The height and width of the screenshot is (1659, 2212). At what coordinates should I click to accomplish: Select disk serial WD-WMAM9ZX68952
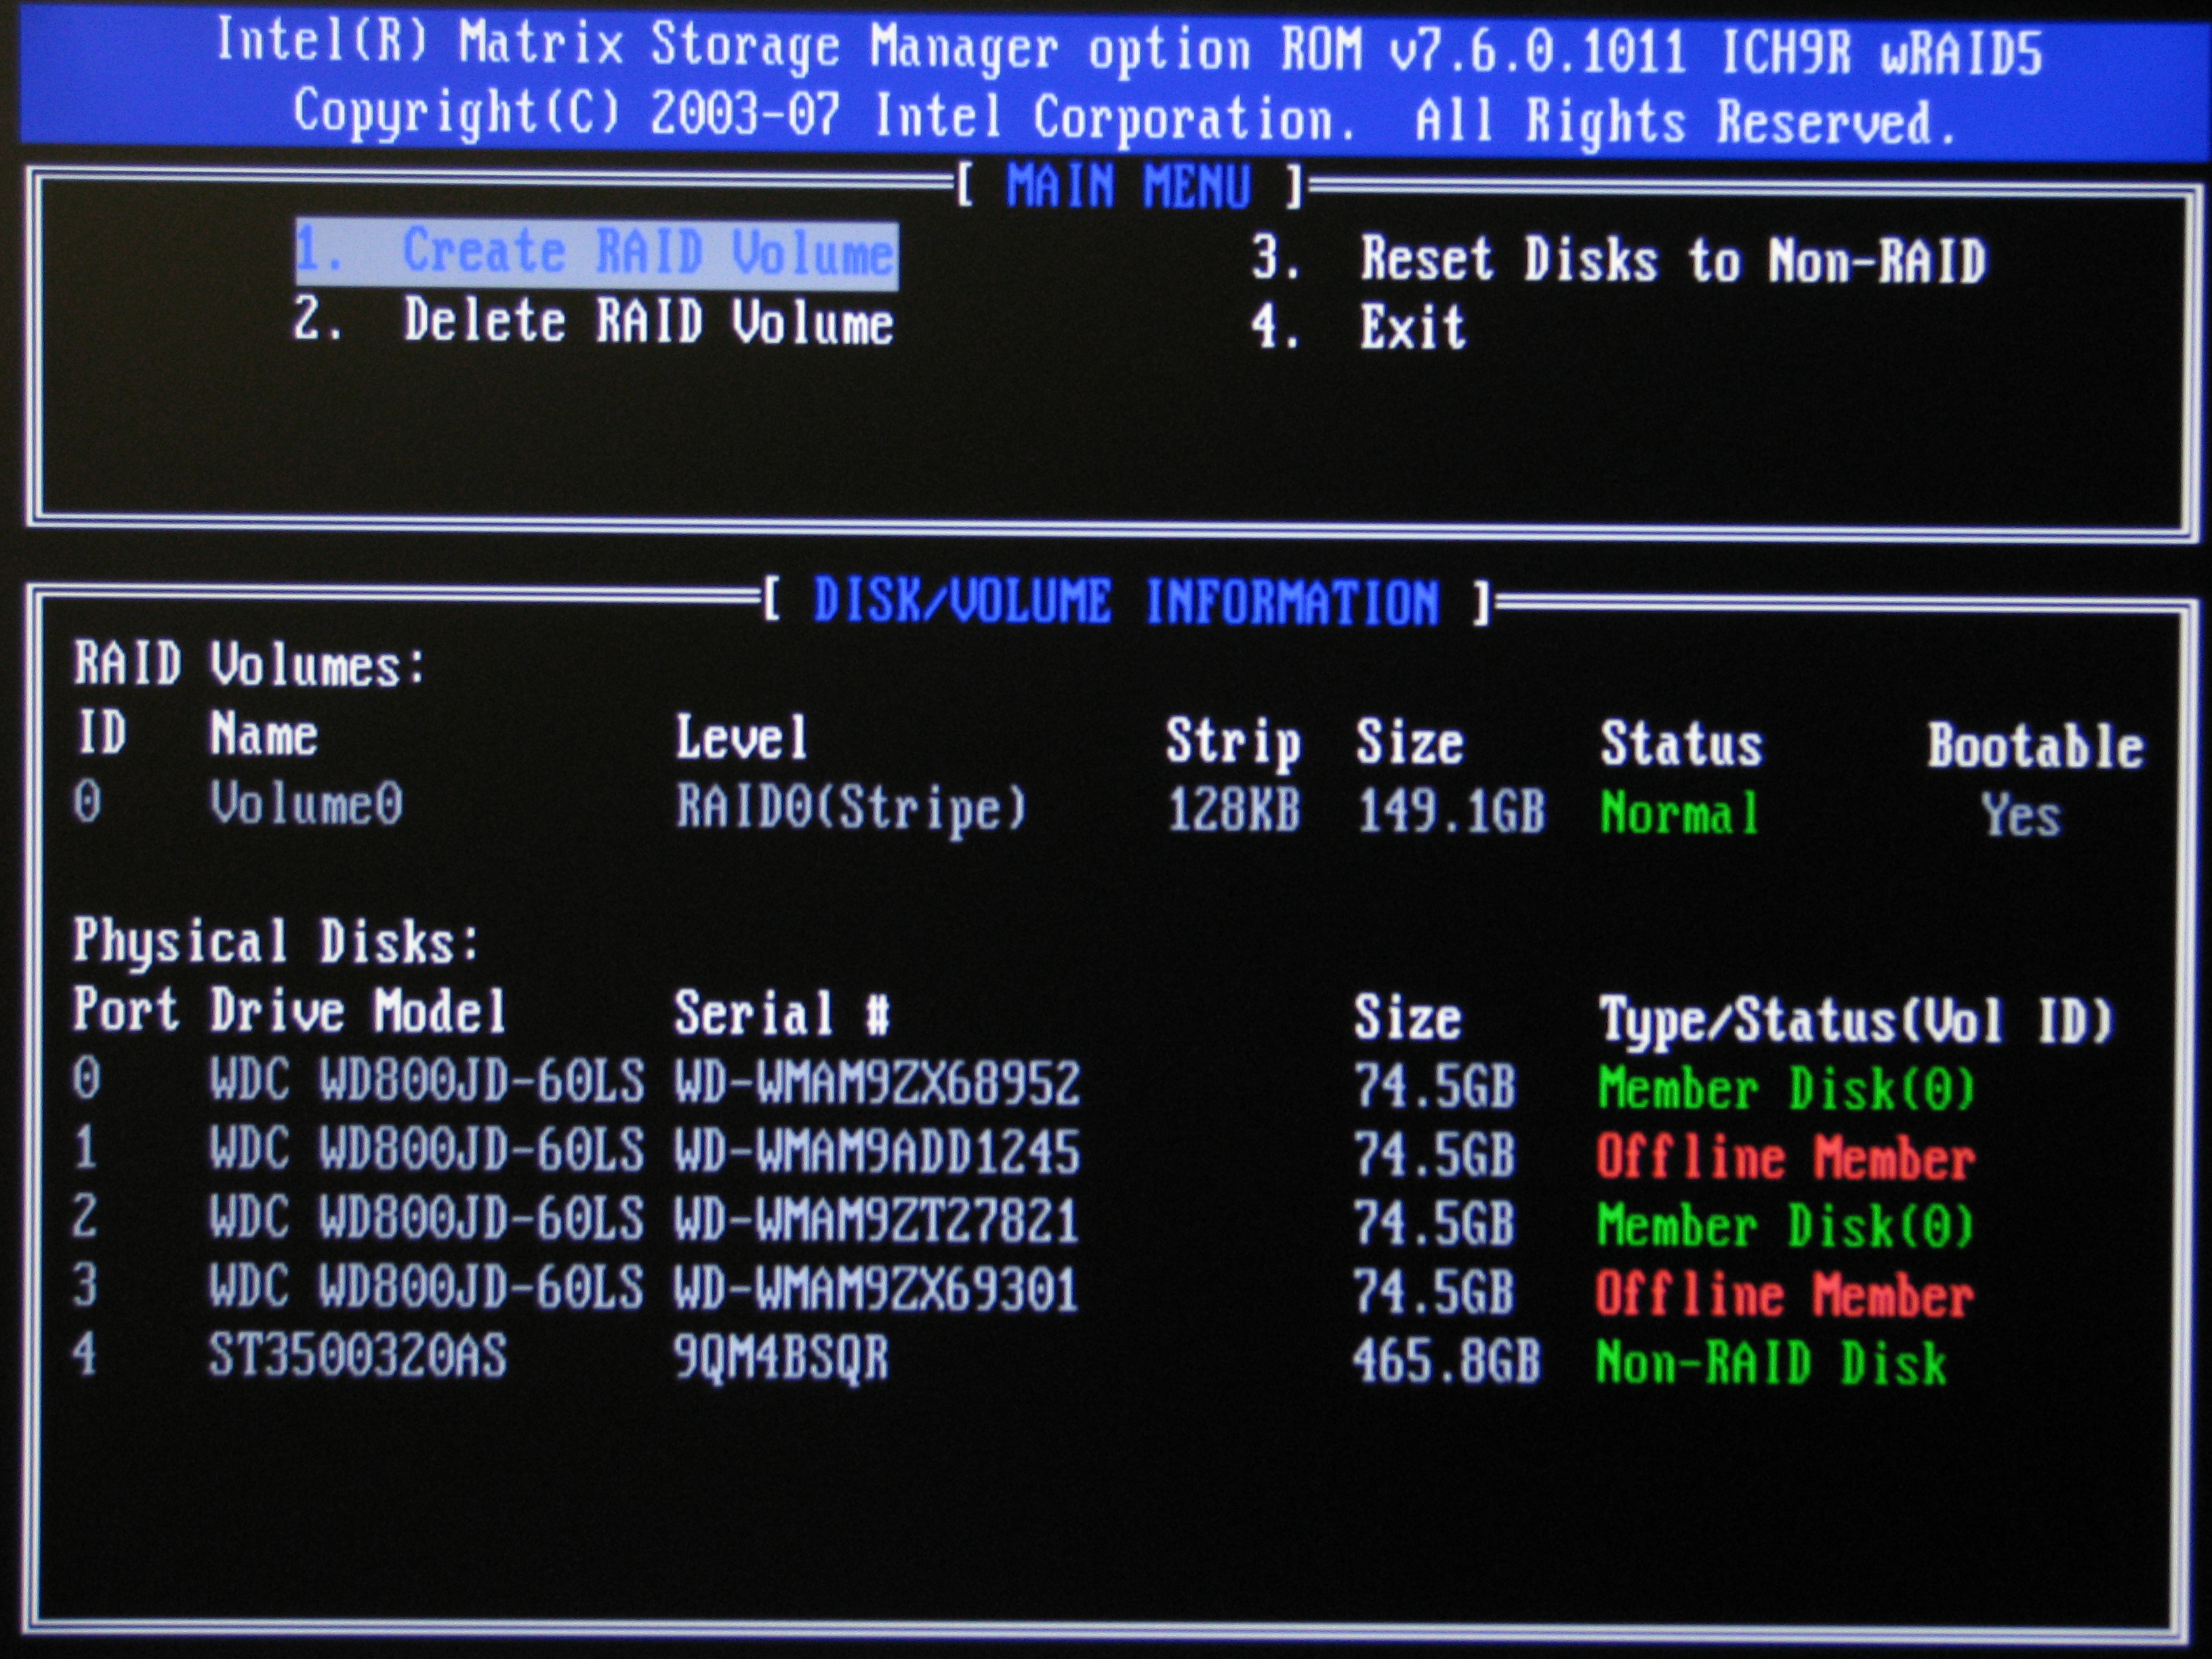point(876,1083)
